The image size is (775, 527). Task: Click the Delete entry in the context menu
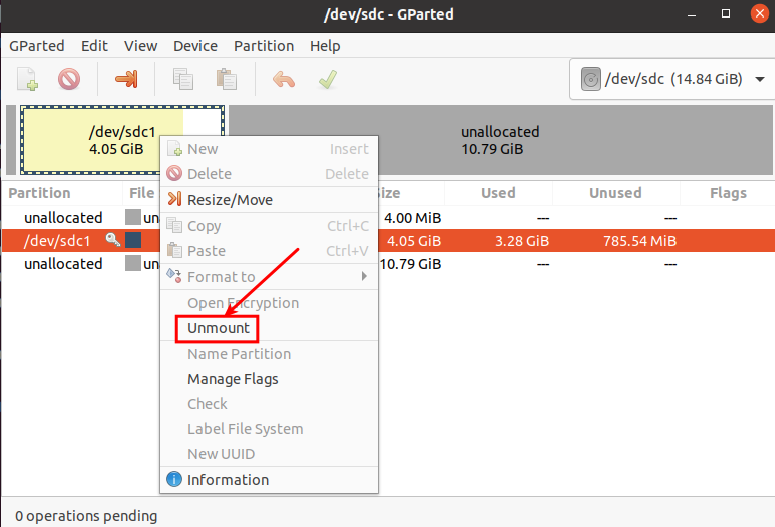(x=269, y=174)
